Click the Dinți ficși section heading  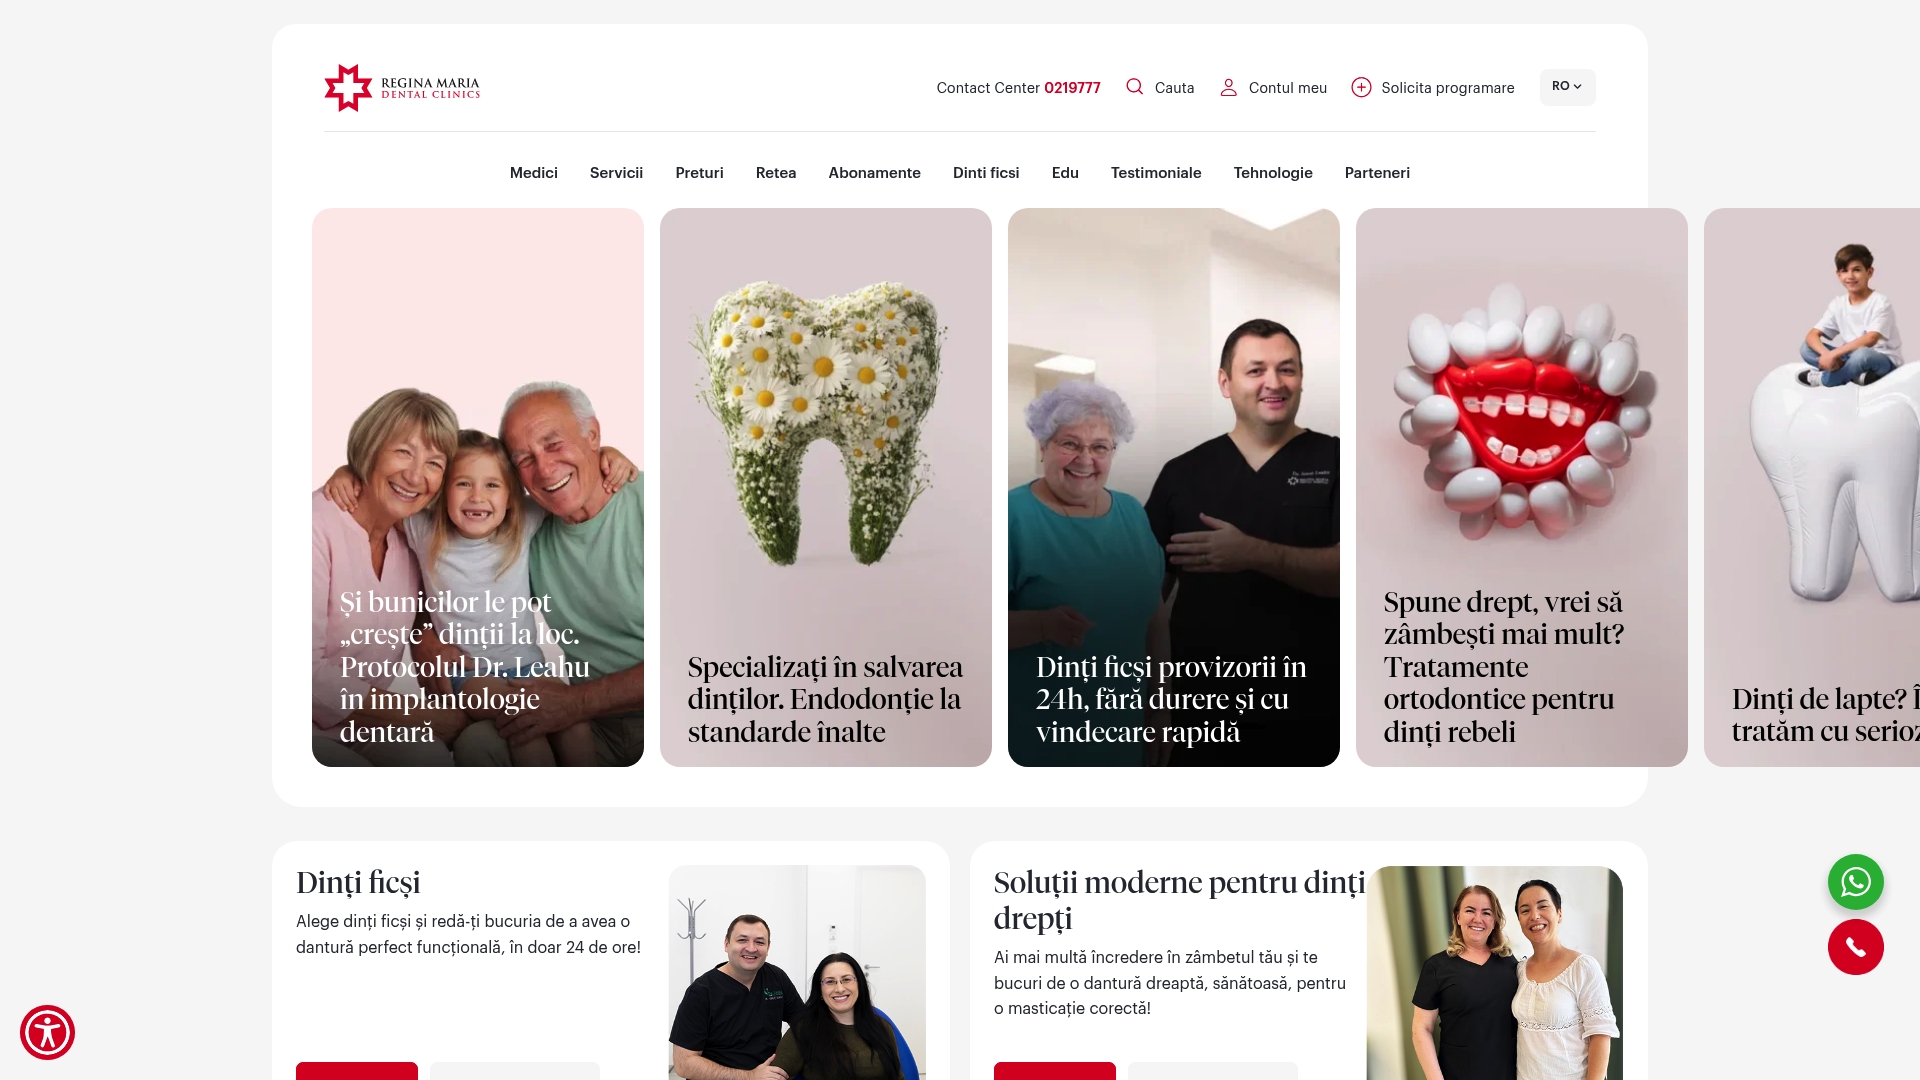point(358,883)
